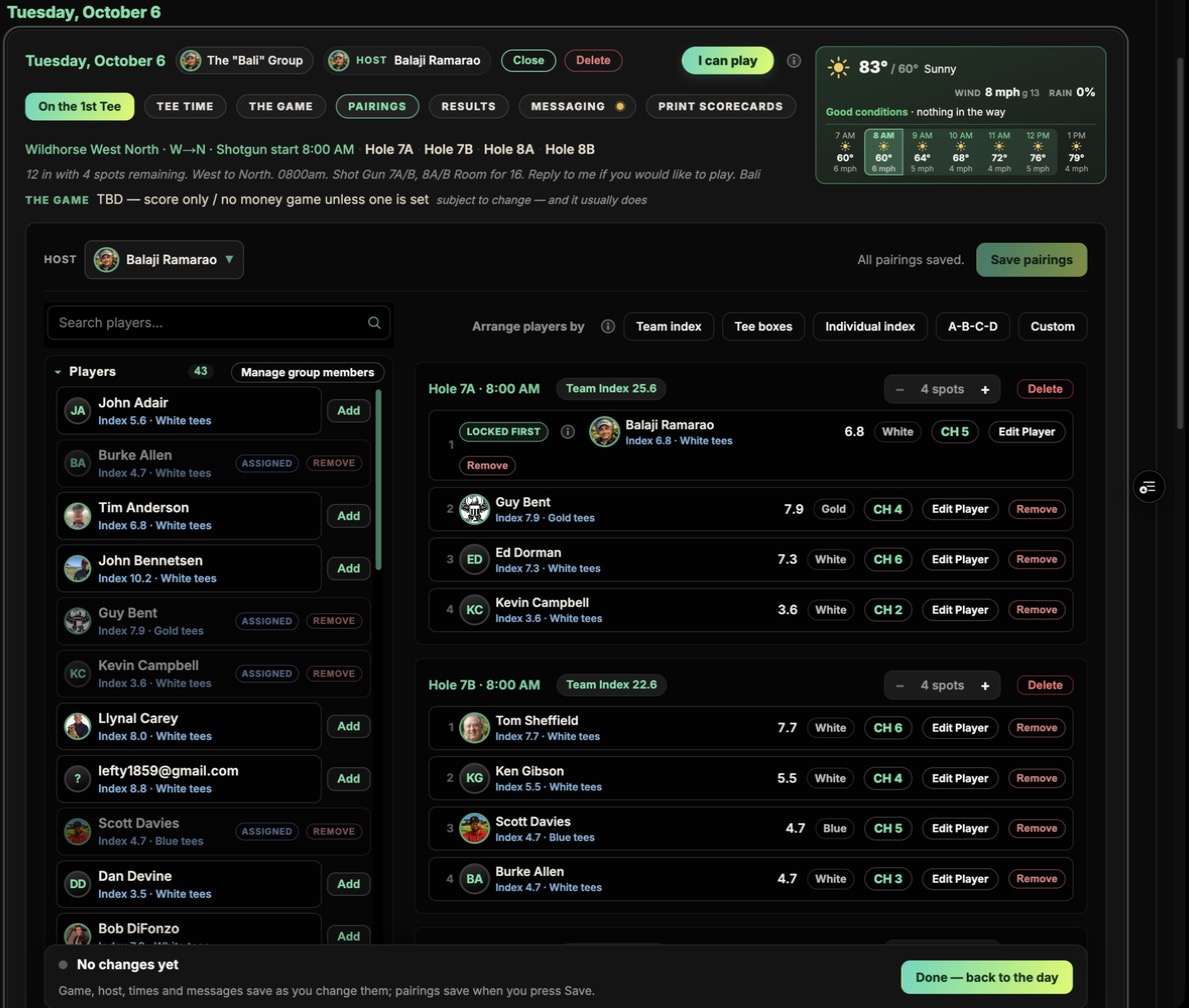Open info icon next to I can play
Viewport: 1189px width, 1008px height.
(x=794, y=61)
